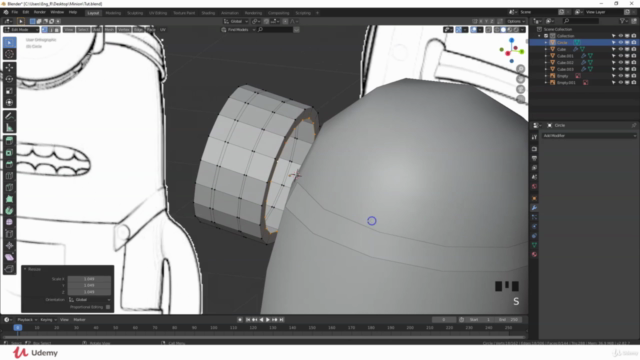This screenshot has height=360, width=640.
Task: Play the animation in reverse
Action: pyautogui.click(x=261, y=320)
